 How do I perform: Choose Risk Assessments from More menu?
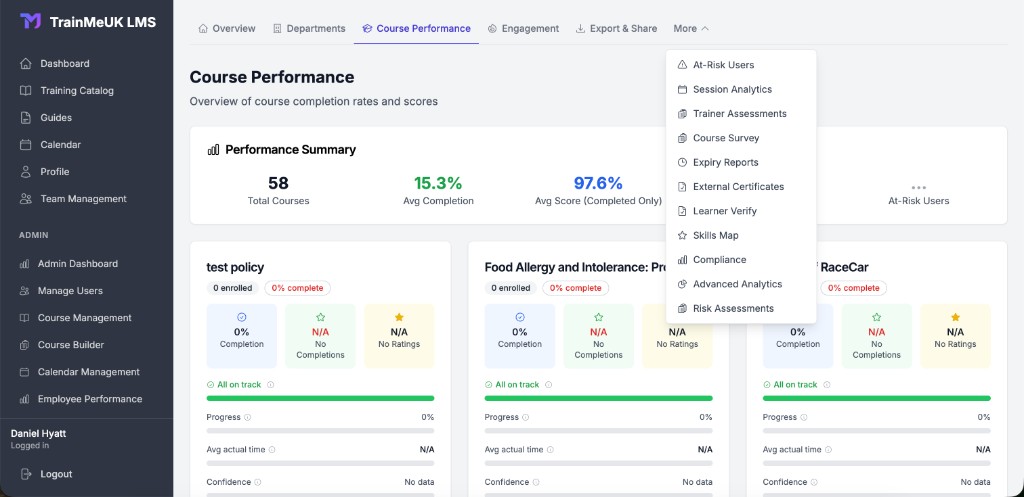(x=741, y=308)
